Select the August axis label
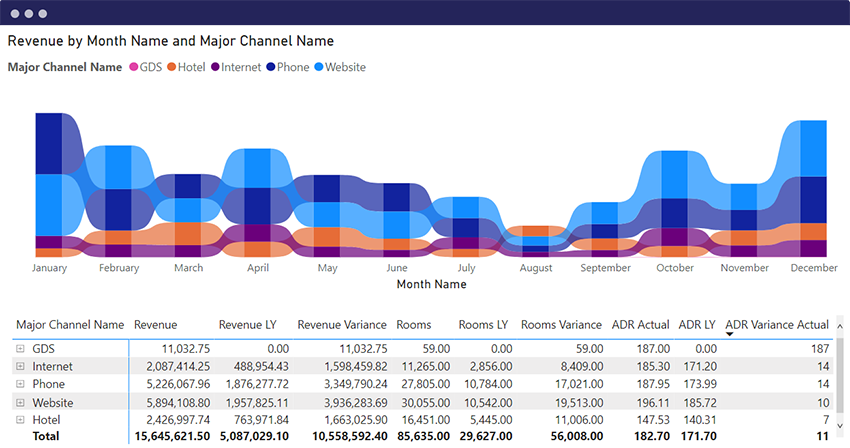 (536, 268)
